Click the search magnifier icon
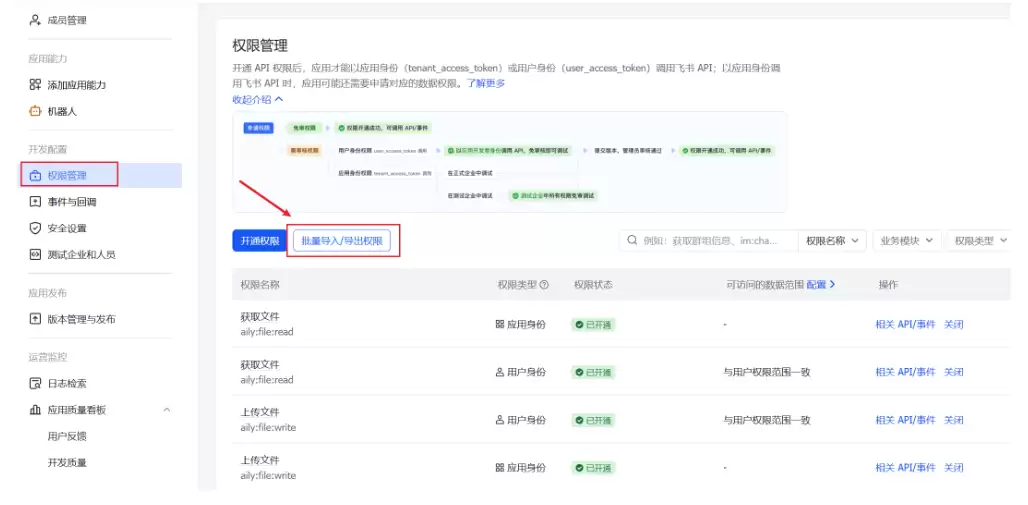Screen dimensions: 1028x505 (x=632, y=240)
